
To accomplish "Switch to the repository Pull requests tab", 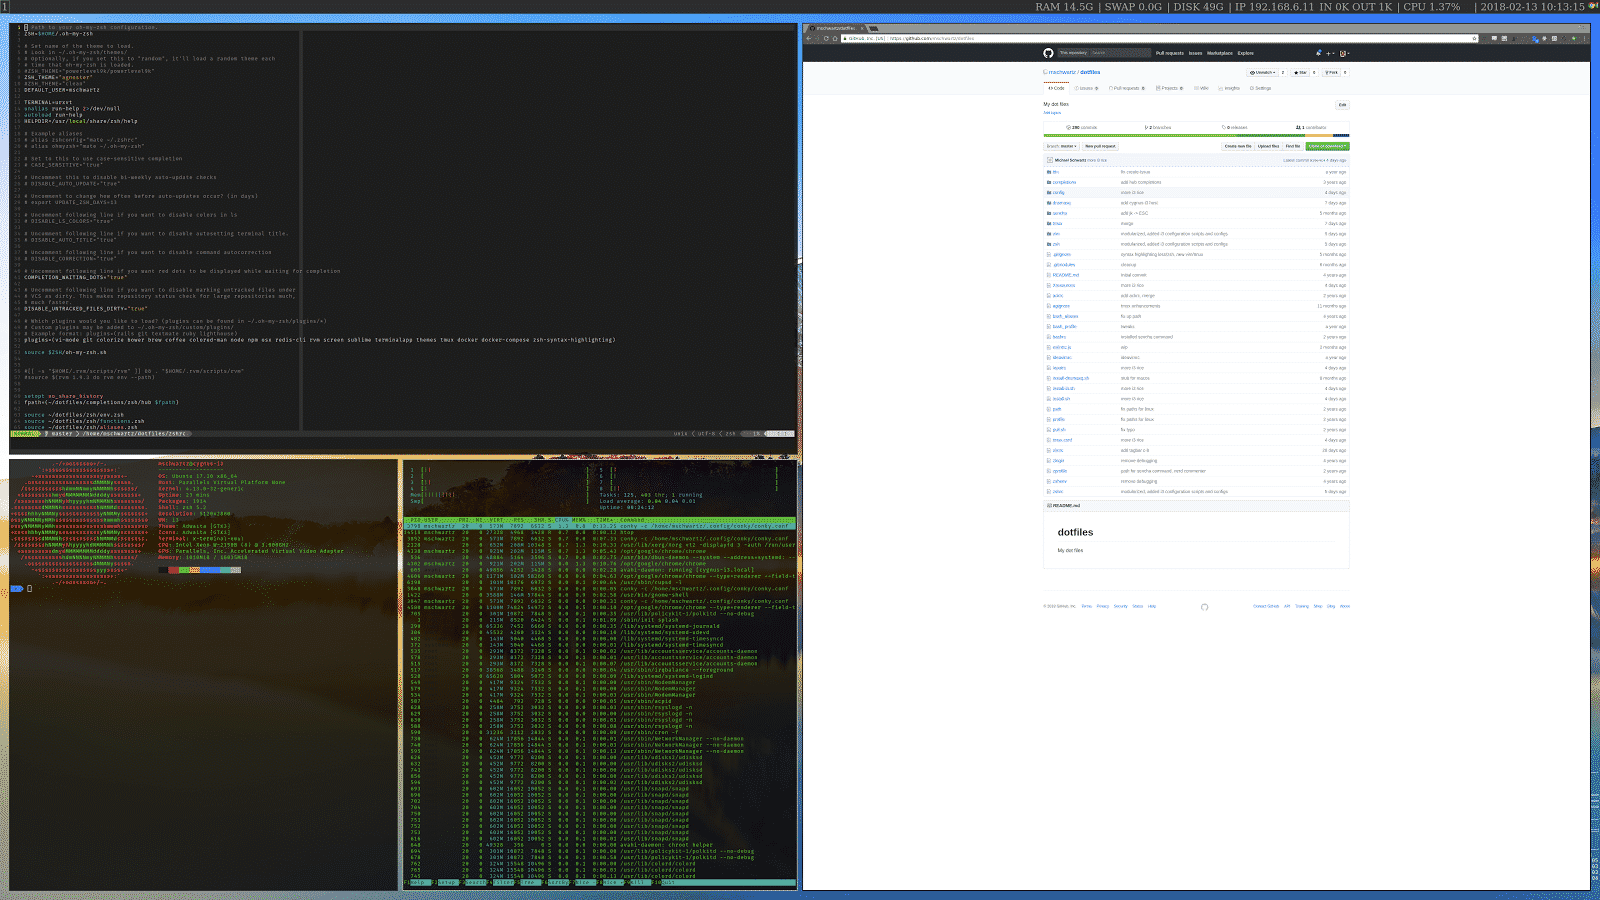I will [x=1127, y=88].
